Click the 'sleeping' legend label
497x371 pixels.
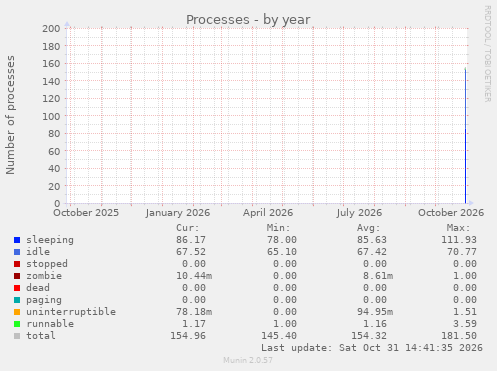50,240
